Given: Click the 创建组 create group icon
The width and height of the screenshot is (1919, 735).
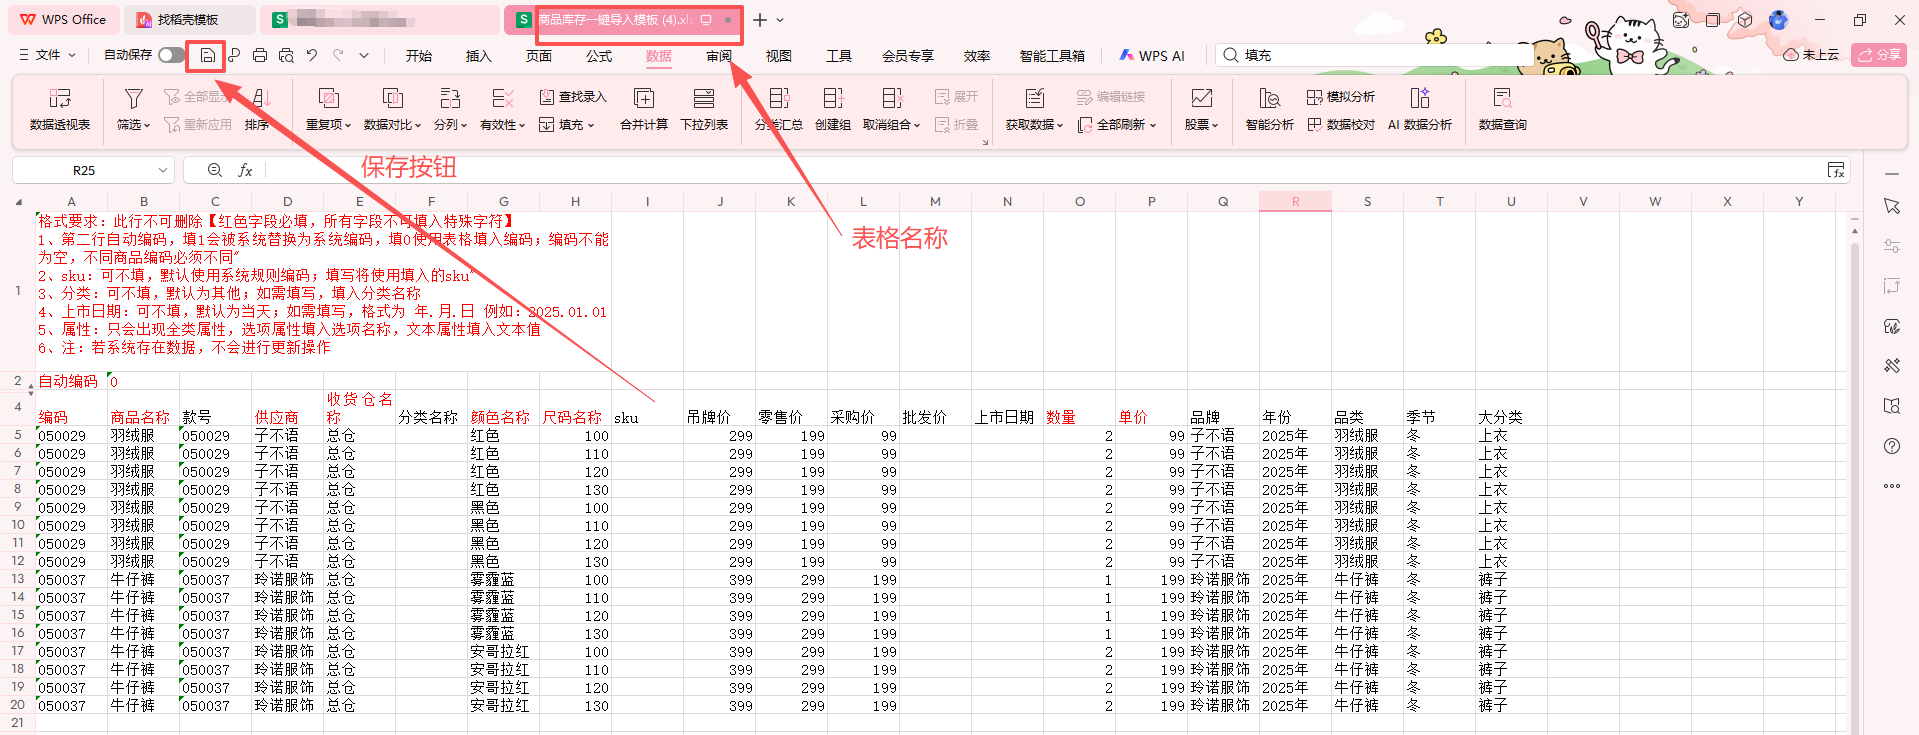Looking at the screenshot, I should [x=833, y=98].
